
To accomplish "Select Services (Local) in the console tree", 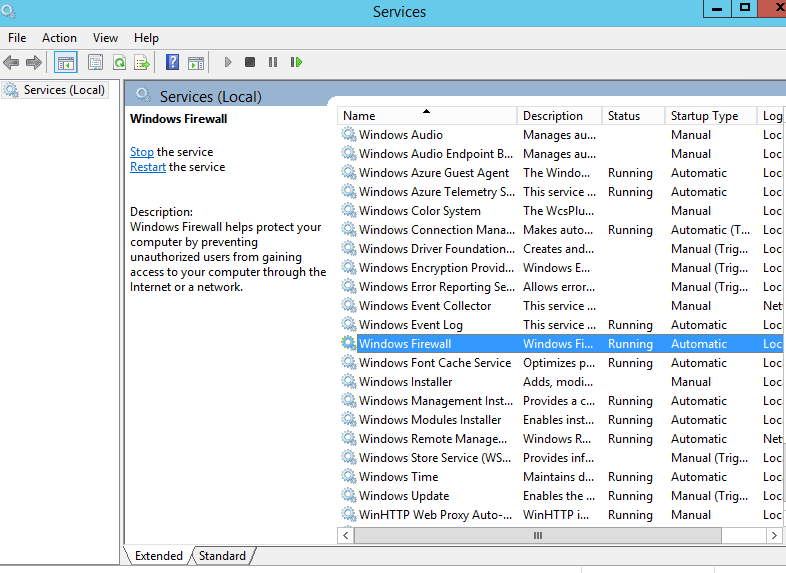I will click(64, 90).
